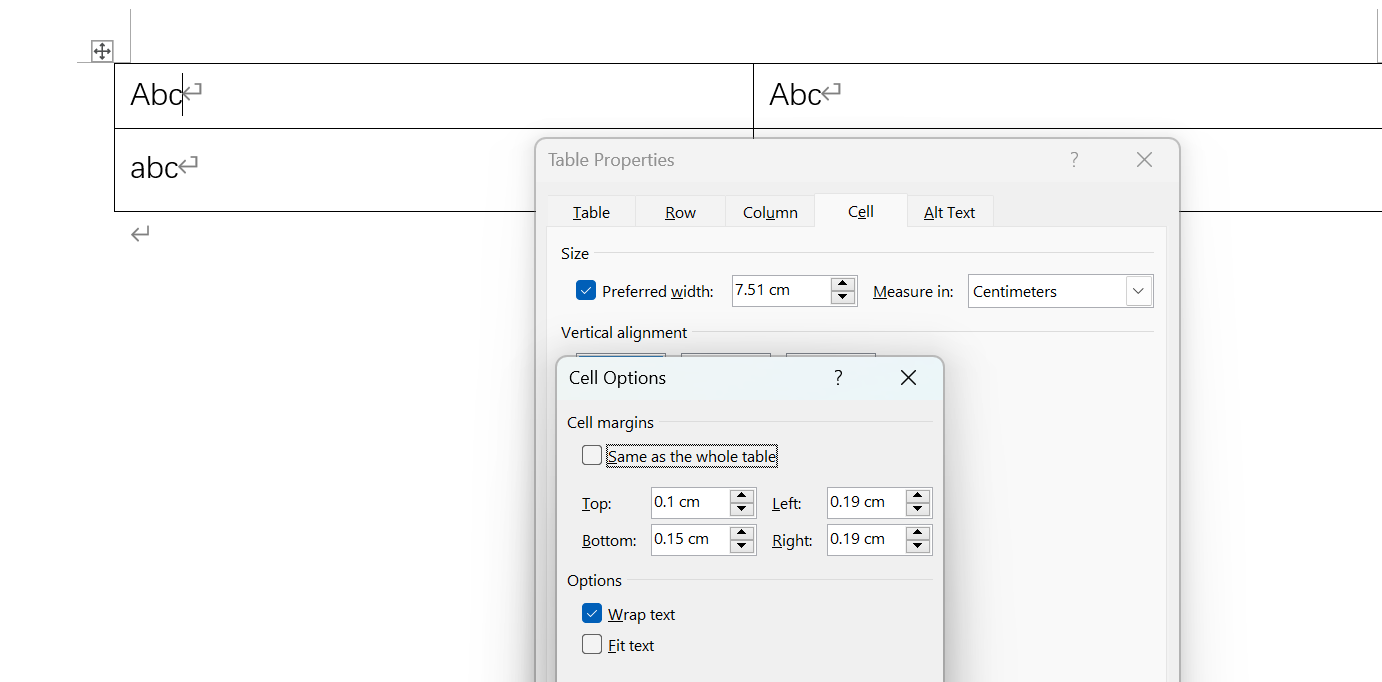Click the Right margin input field
The width and height of the screenshot is (1382, 682).
click(866, 539)
